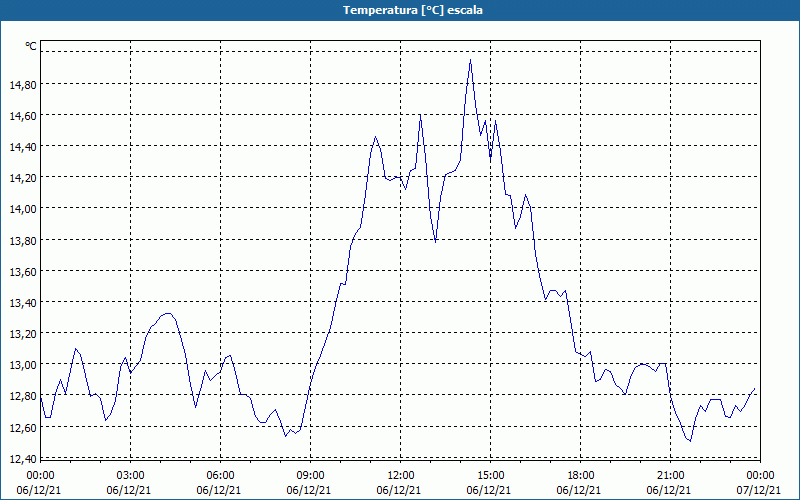Viewport: 800px width, 500px height.
Task: Click the 14,20 y-axis value
Action: point(23,179)
